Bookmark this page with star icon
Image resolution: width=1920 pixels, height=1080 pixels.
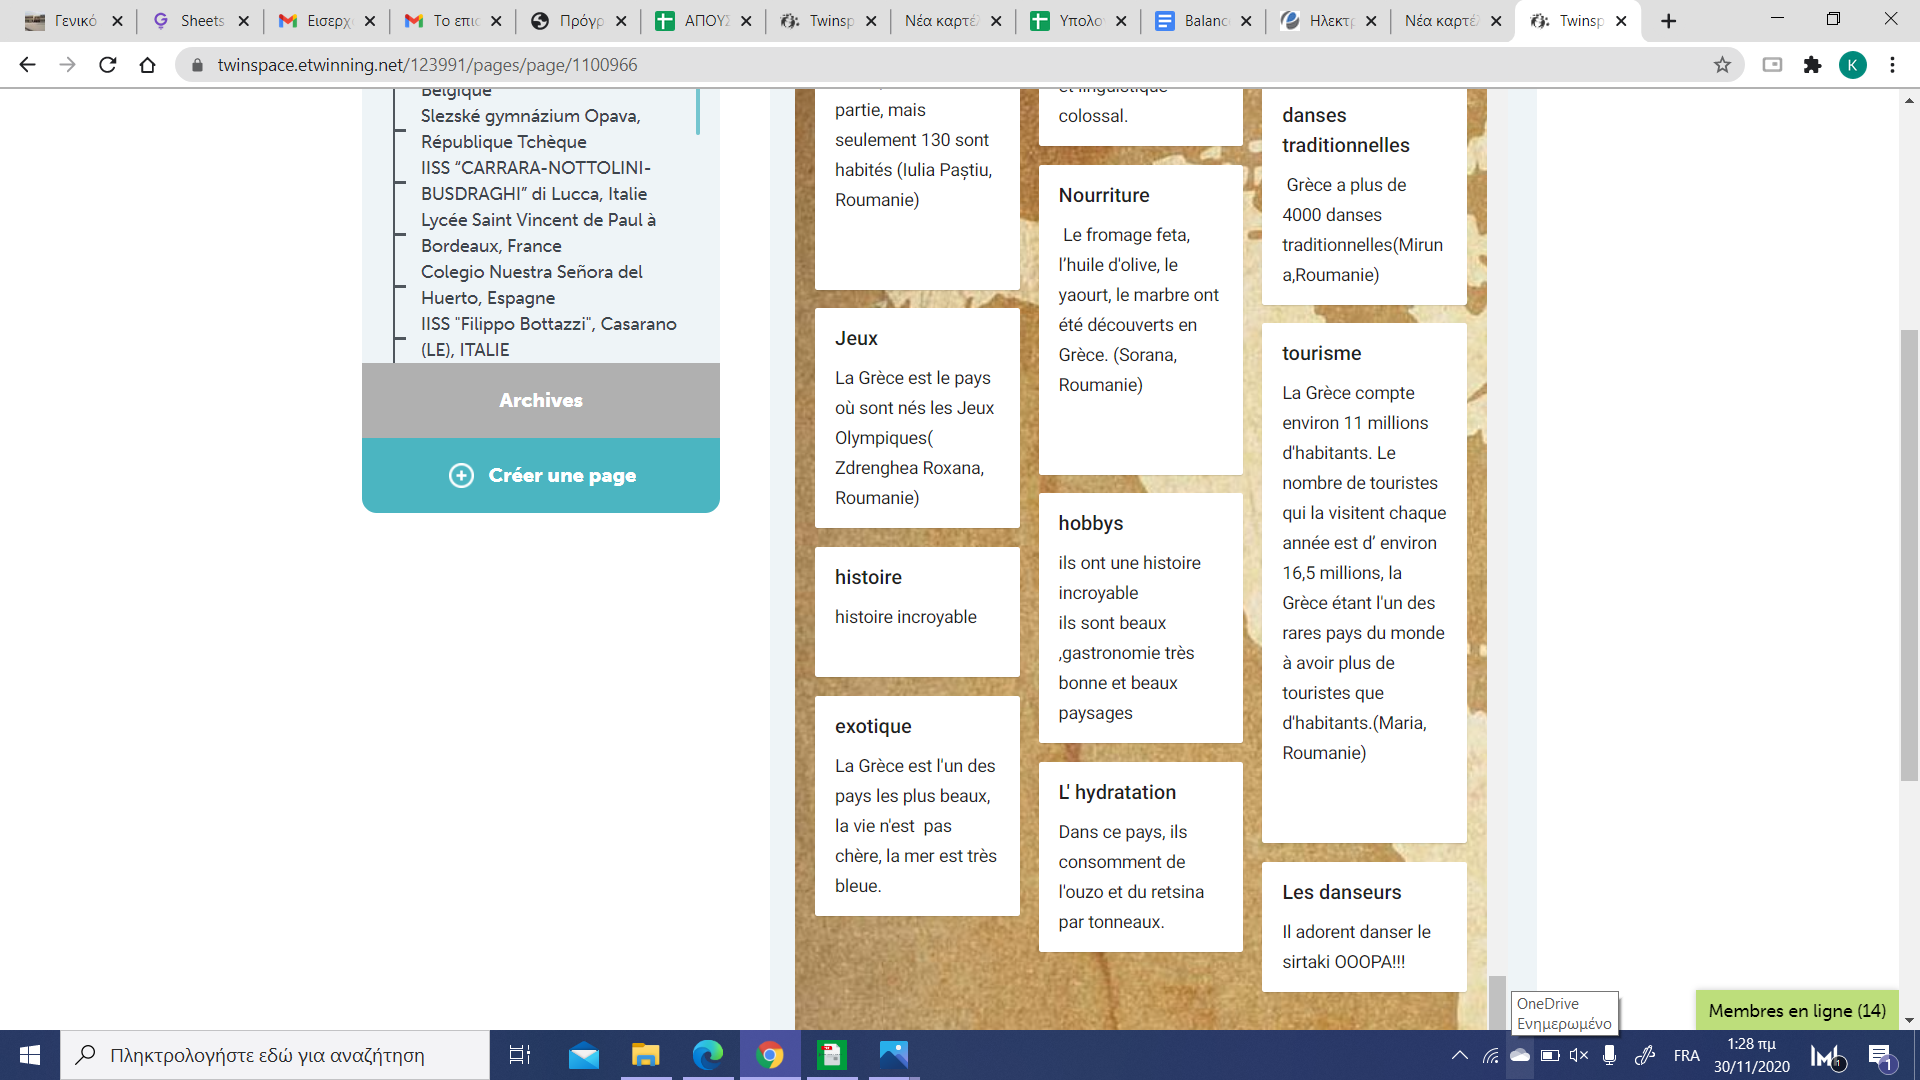[x=1722, y=65]
